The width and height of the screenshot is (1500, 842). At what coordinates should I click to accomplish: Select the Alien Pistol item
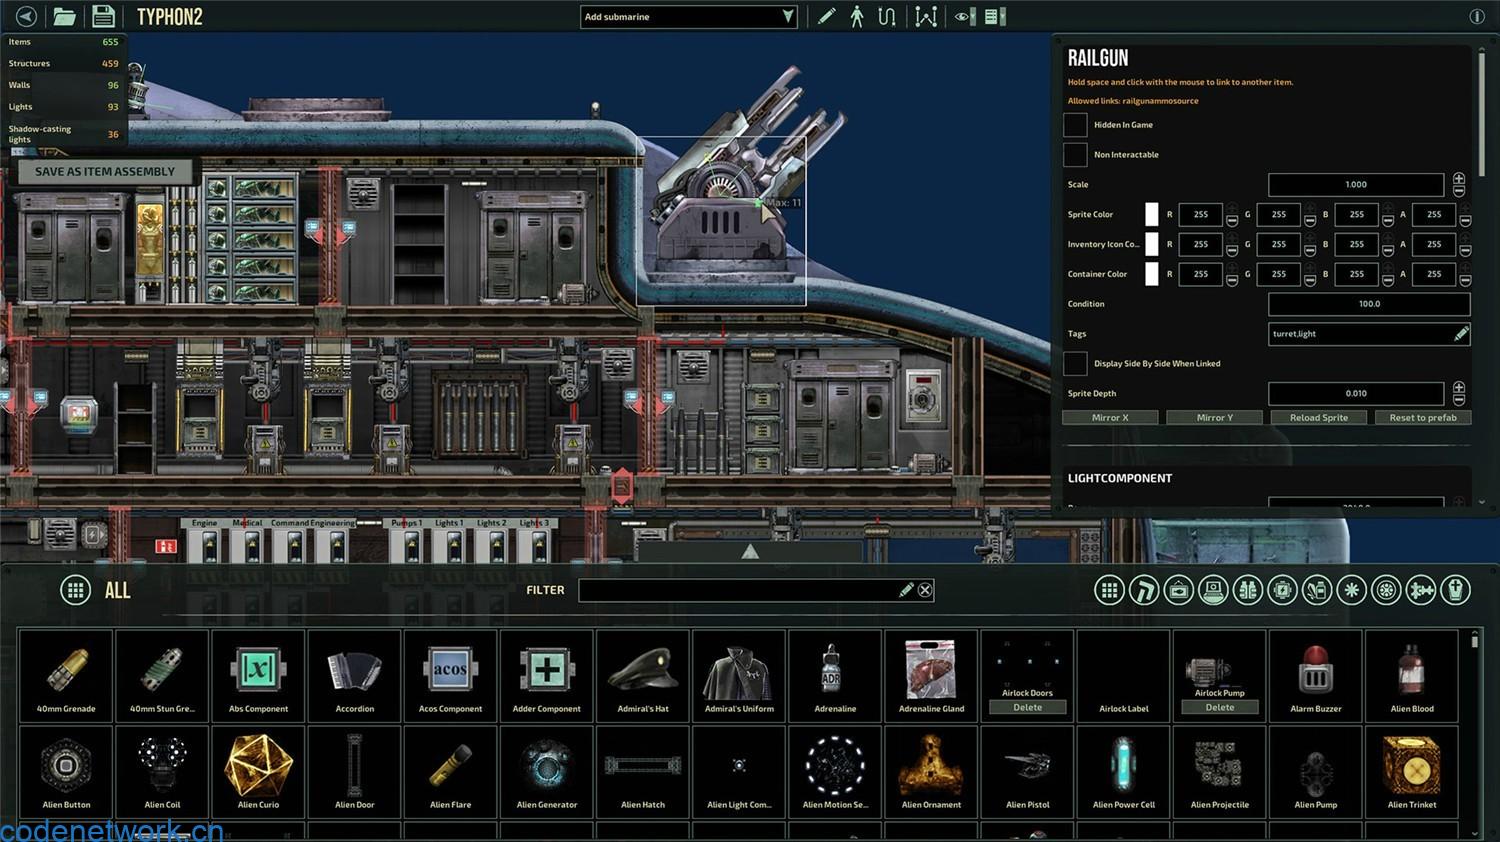pyautogui.click(x=1027, y=772)
